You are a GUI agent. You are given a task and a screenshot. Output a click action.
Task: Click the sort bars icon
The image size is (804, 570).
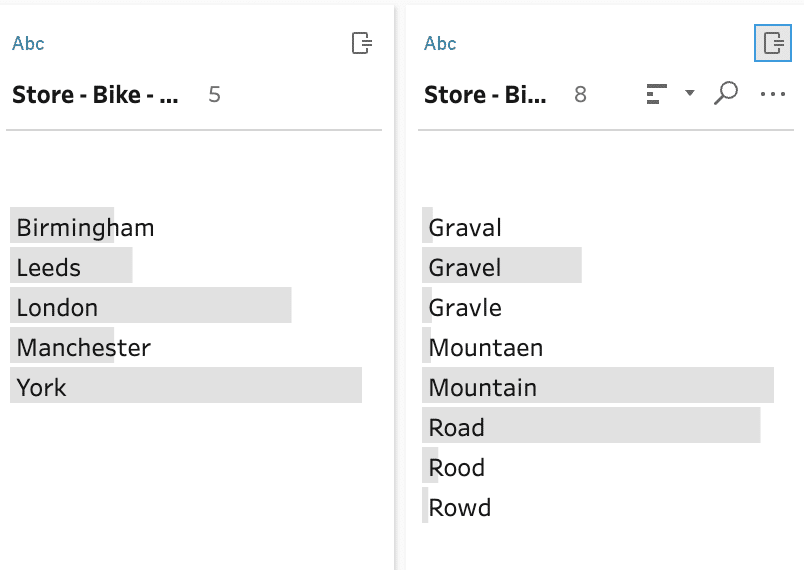pos(656,94)
